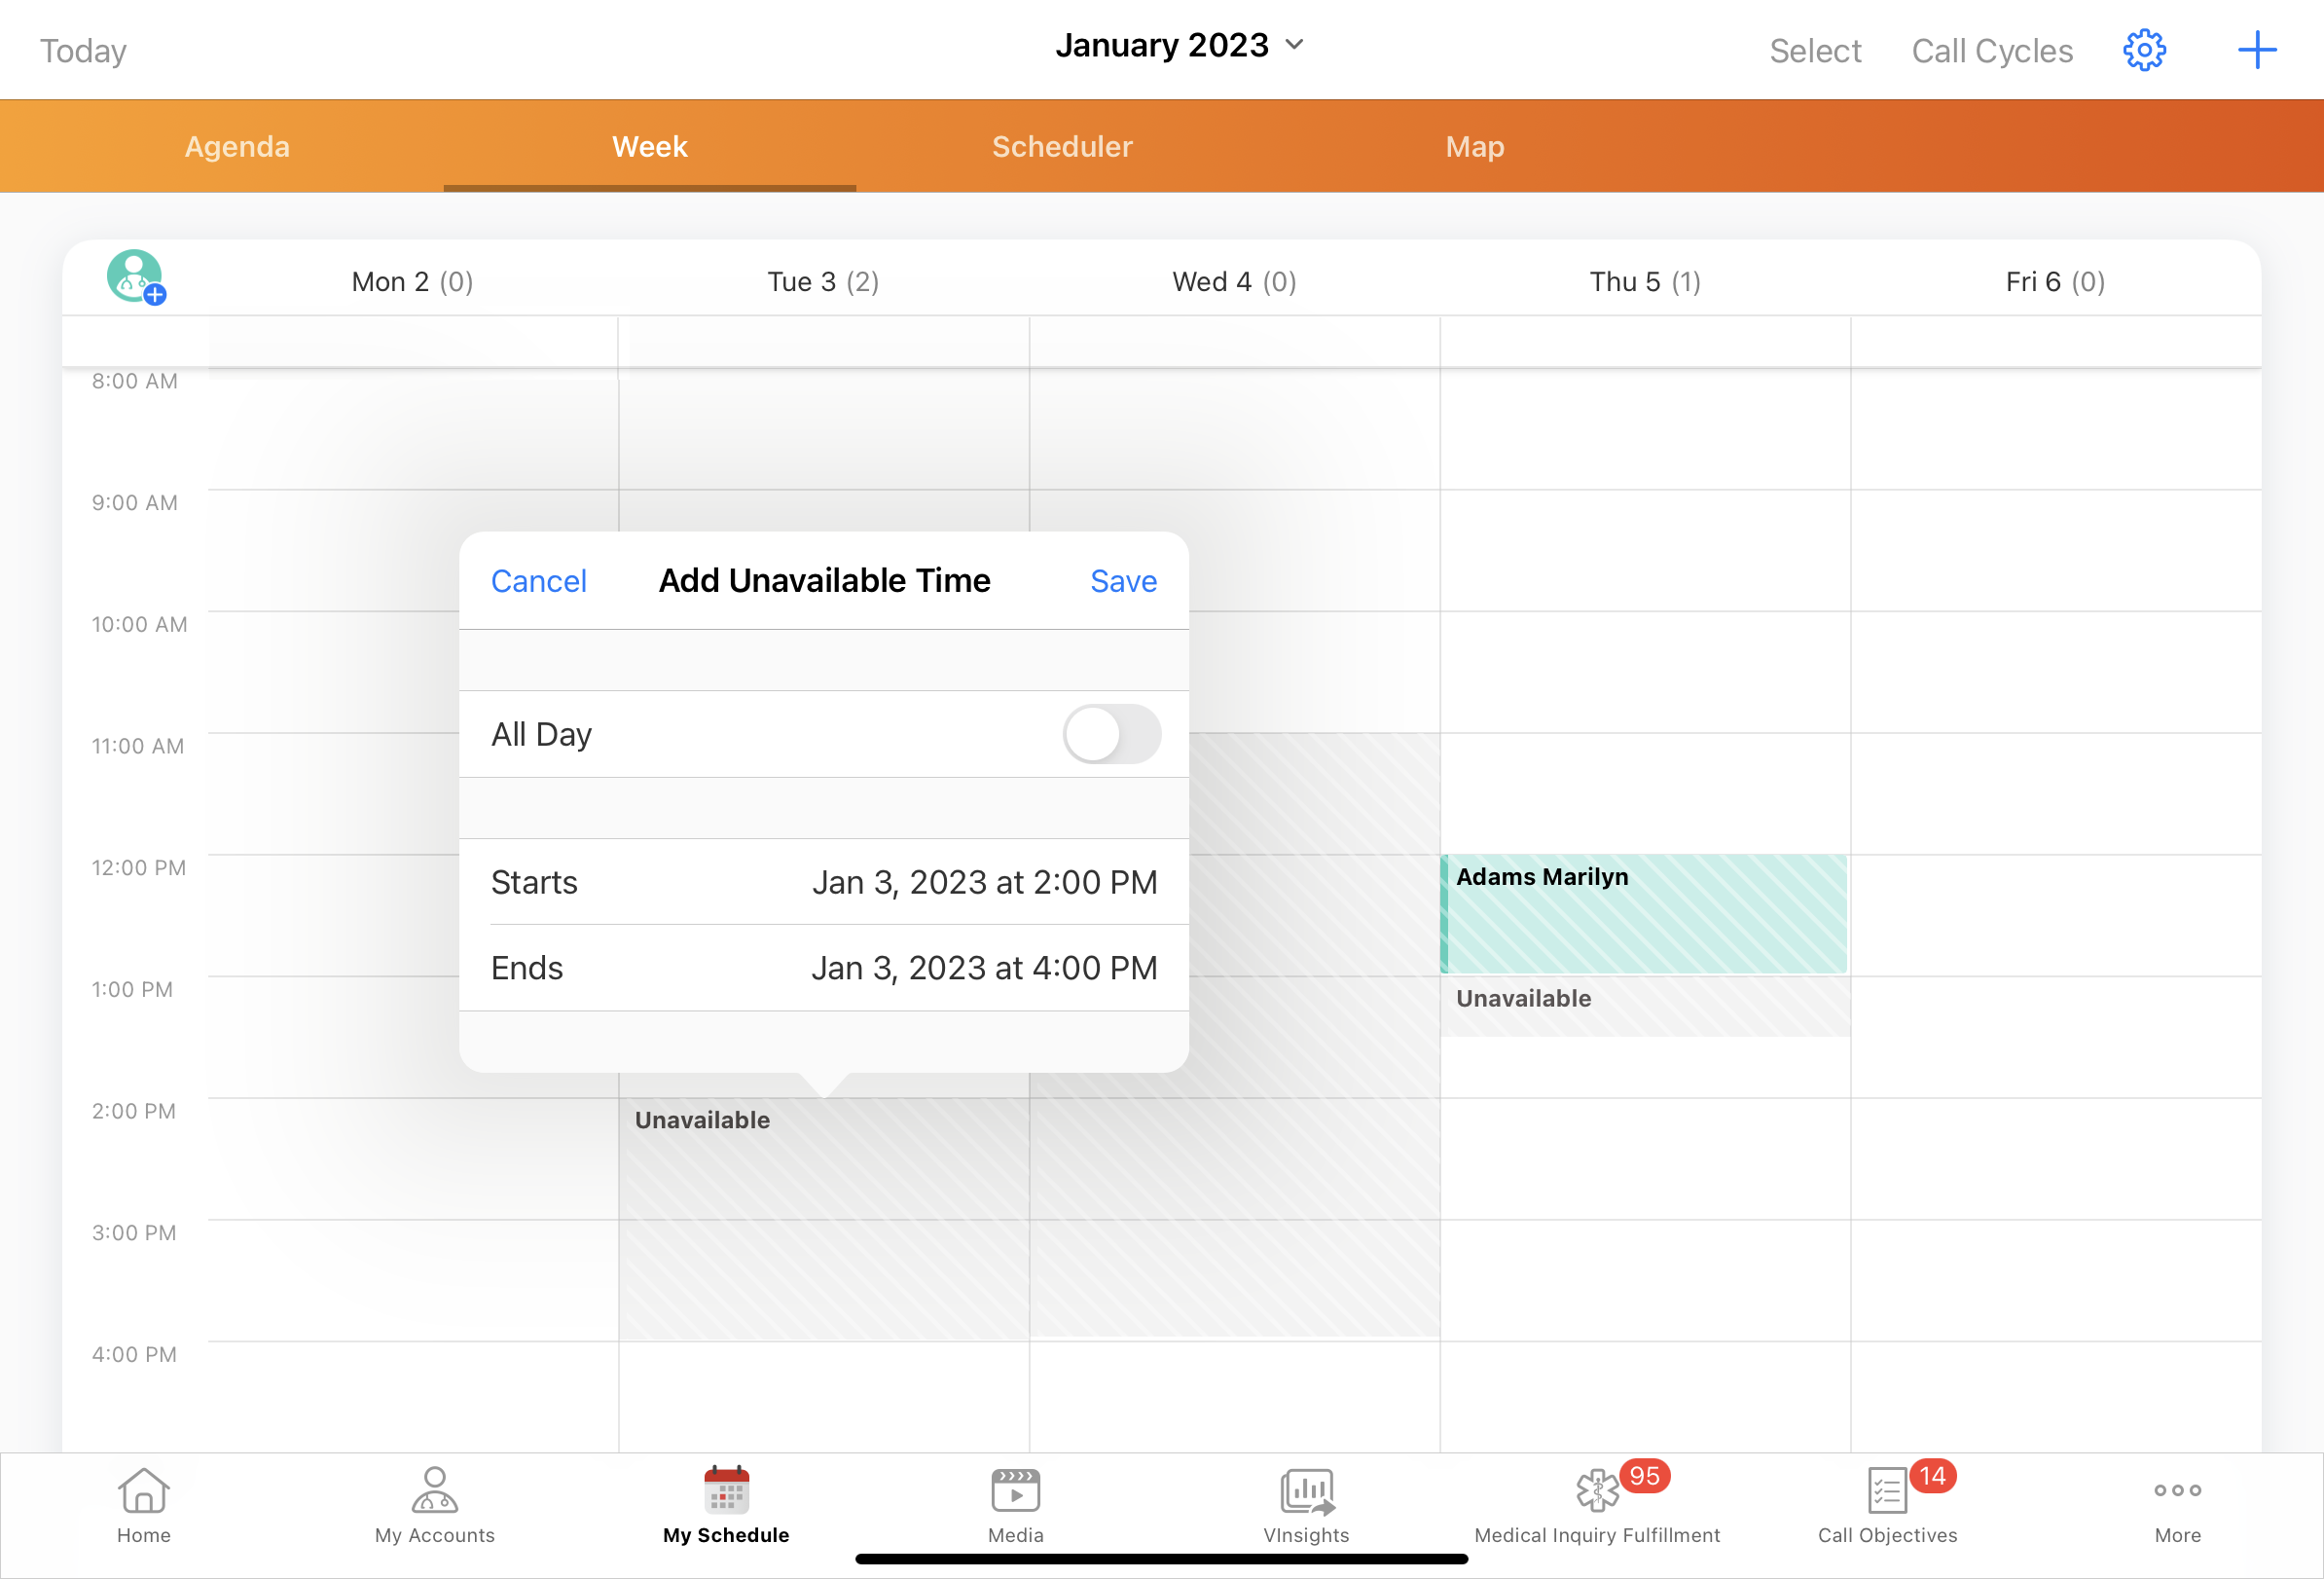Screen dimensions: 2324x1579
Task: Open VInsights chart icon
Action: (1306, 1503)
